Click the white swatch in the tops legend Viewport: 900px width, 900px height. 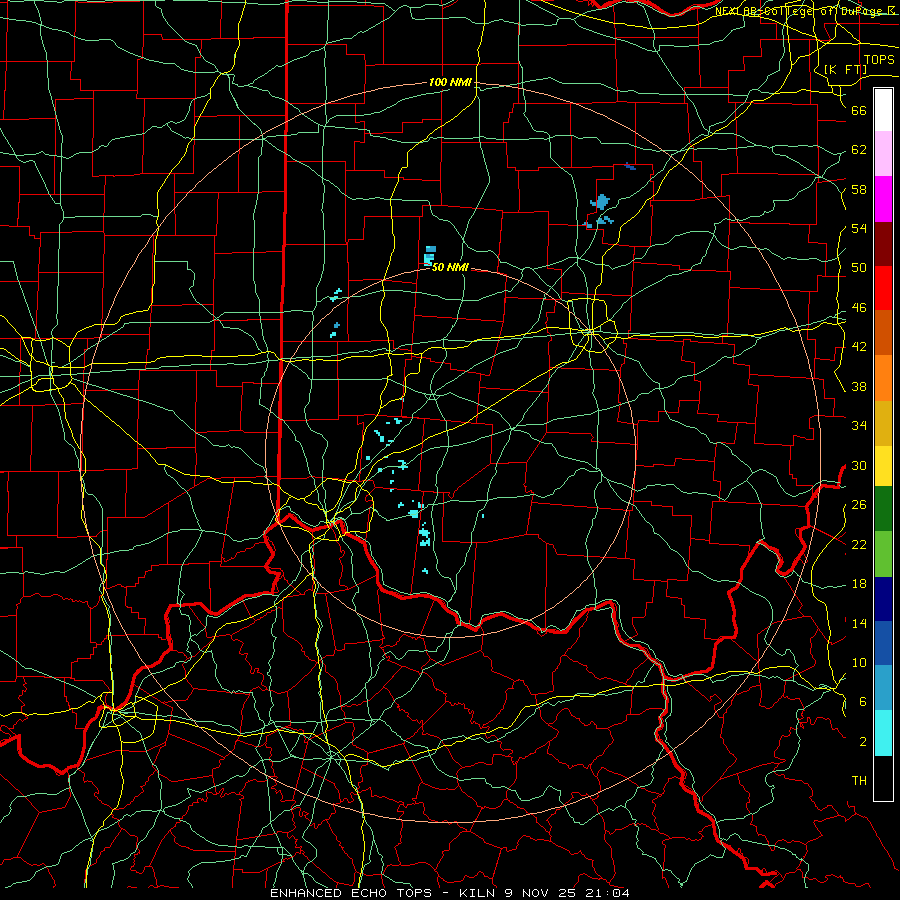883,110
